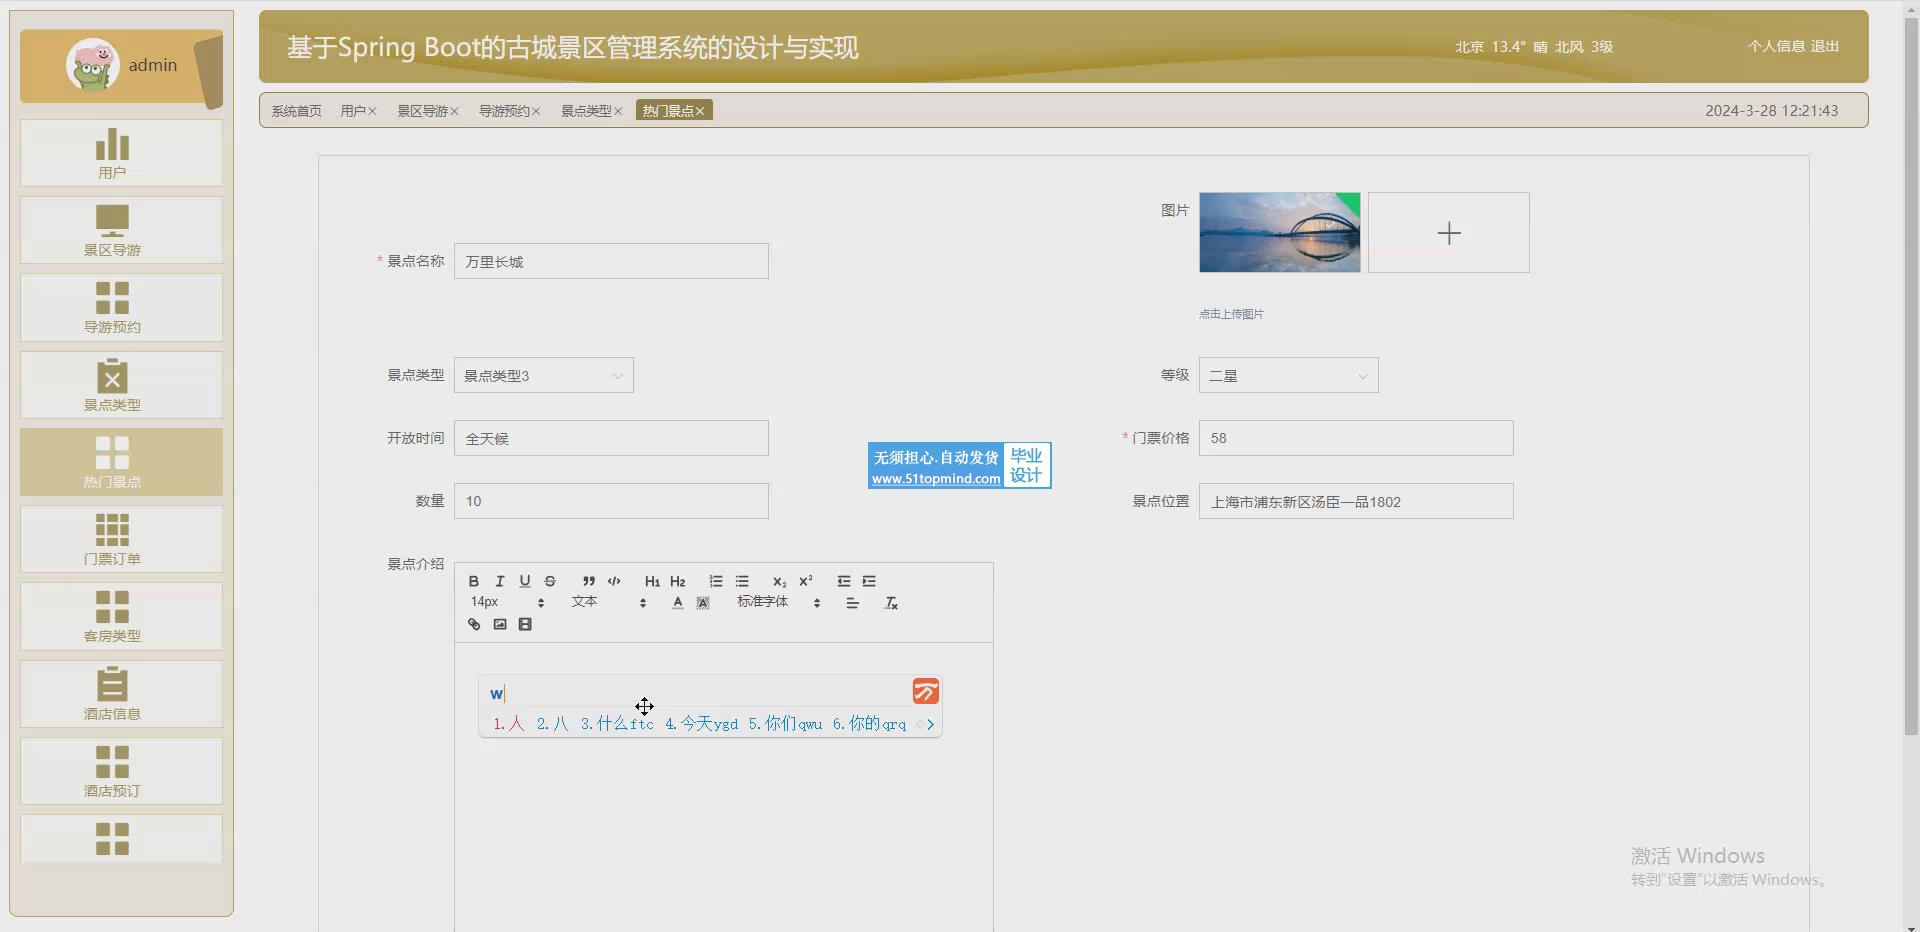Toggle italic formatting in the editor
Image resolution: width=1920 pixels, height=932 pixels.
click(x=499, y=581)
